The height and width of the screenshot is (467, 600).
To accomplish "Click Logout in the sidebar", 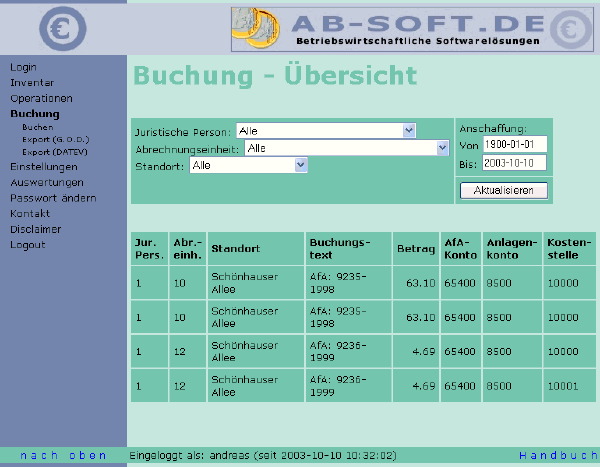I will click(x=28, y=245).
